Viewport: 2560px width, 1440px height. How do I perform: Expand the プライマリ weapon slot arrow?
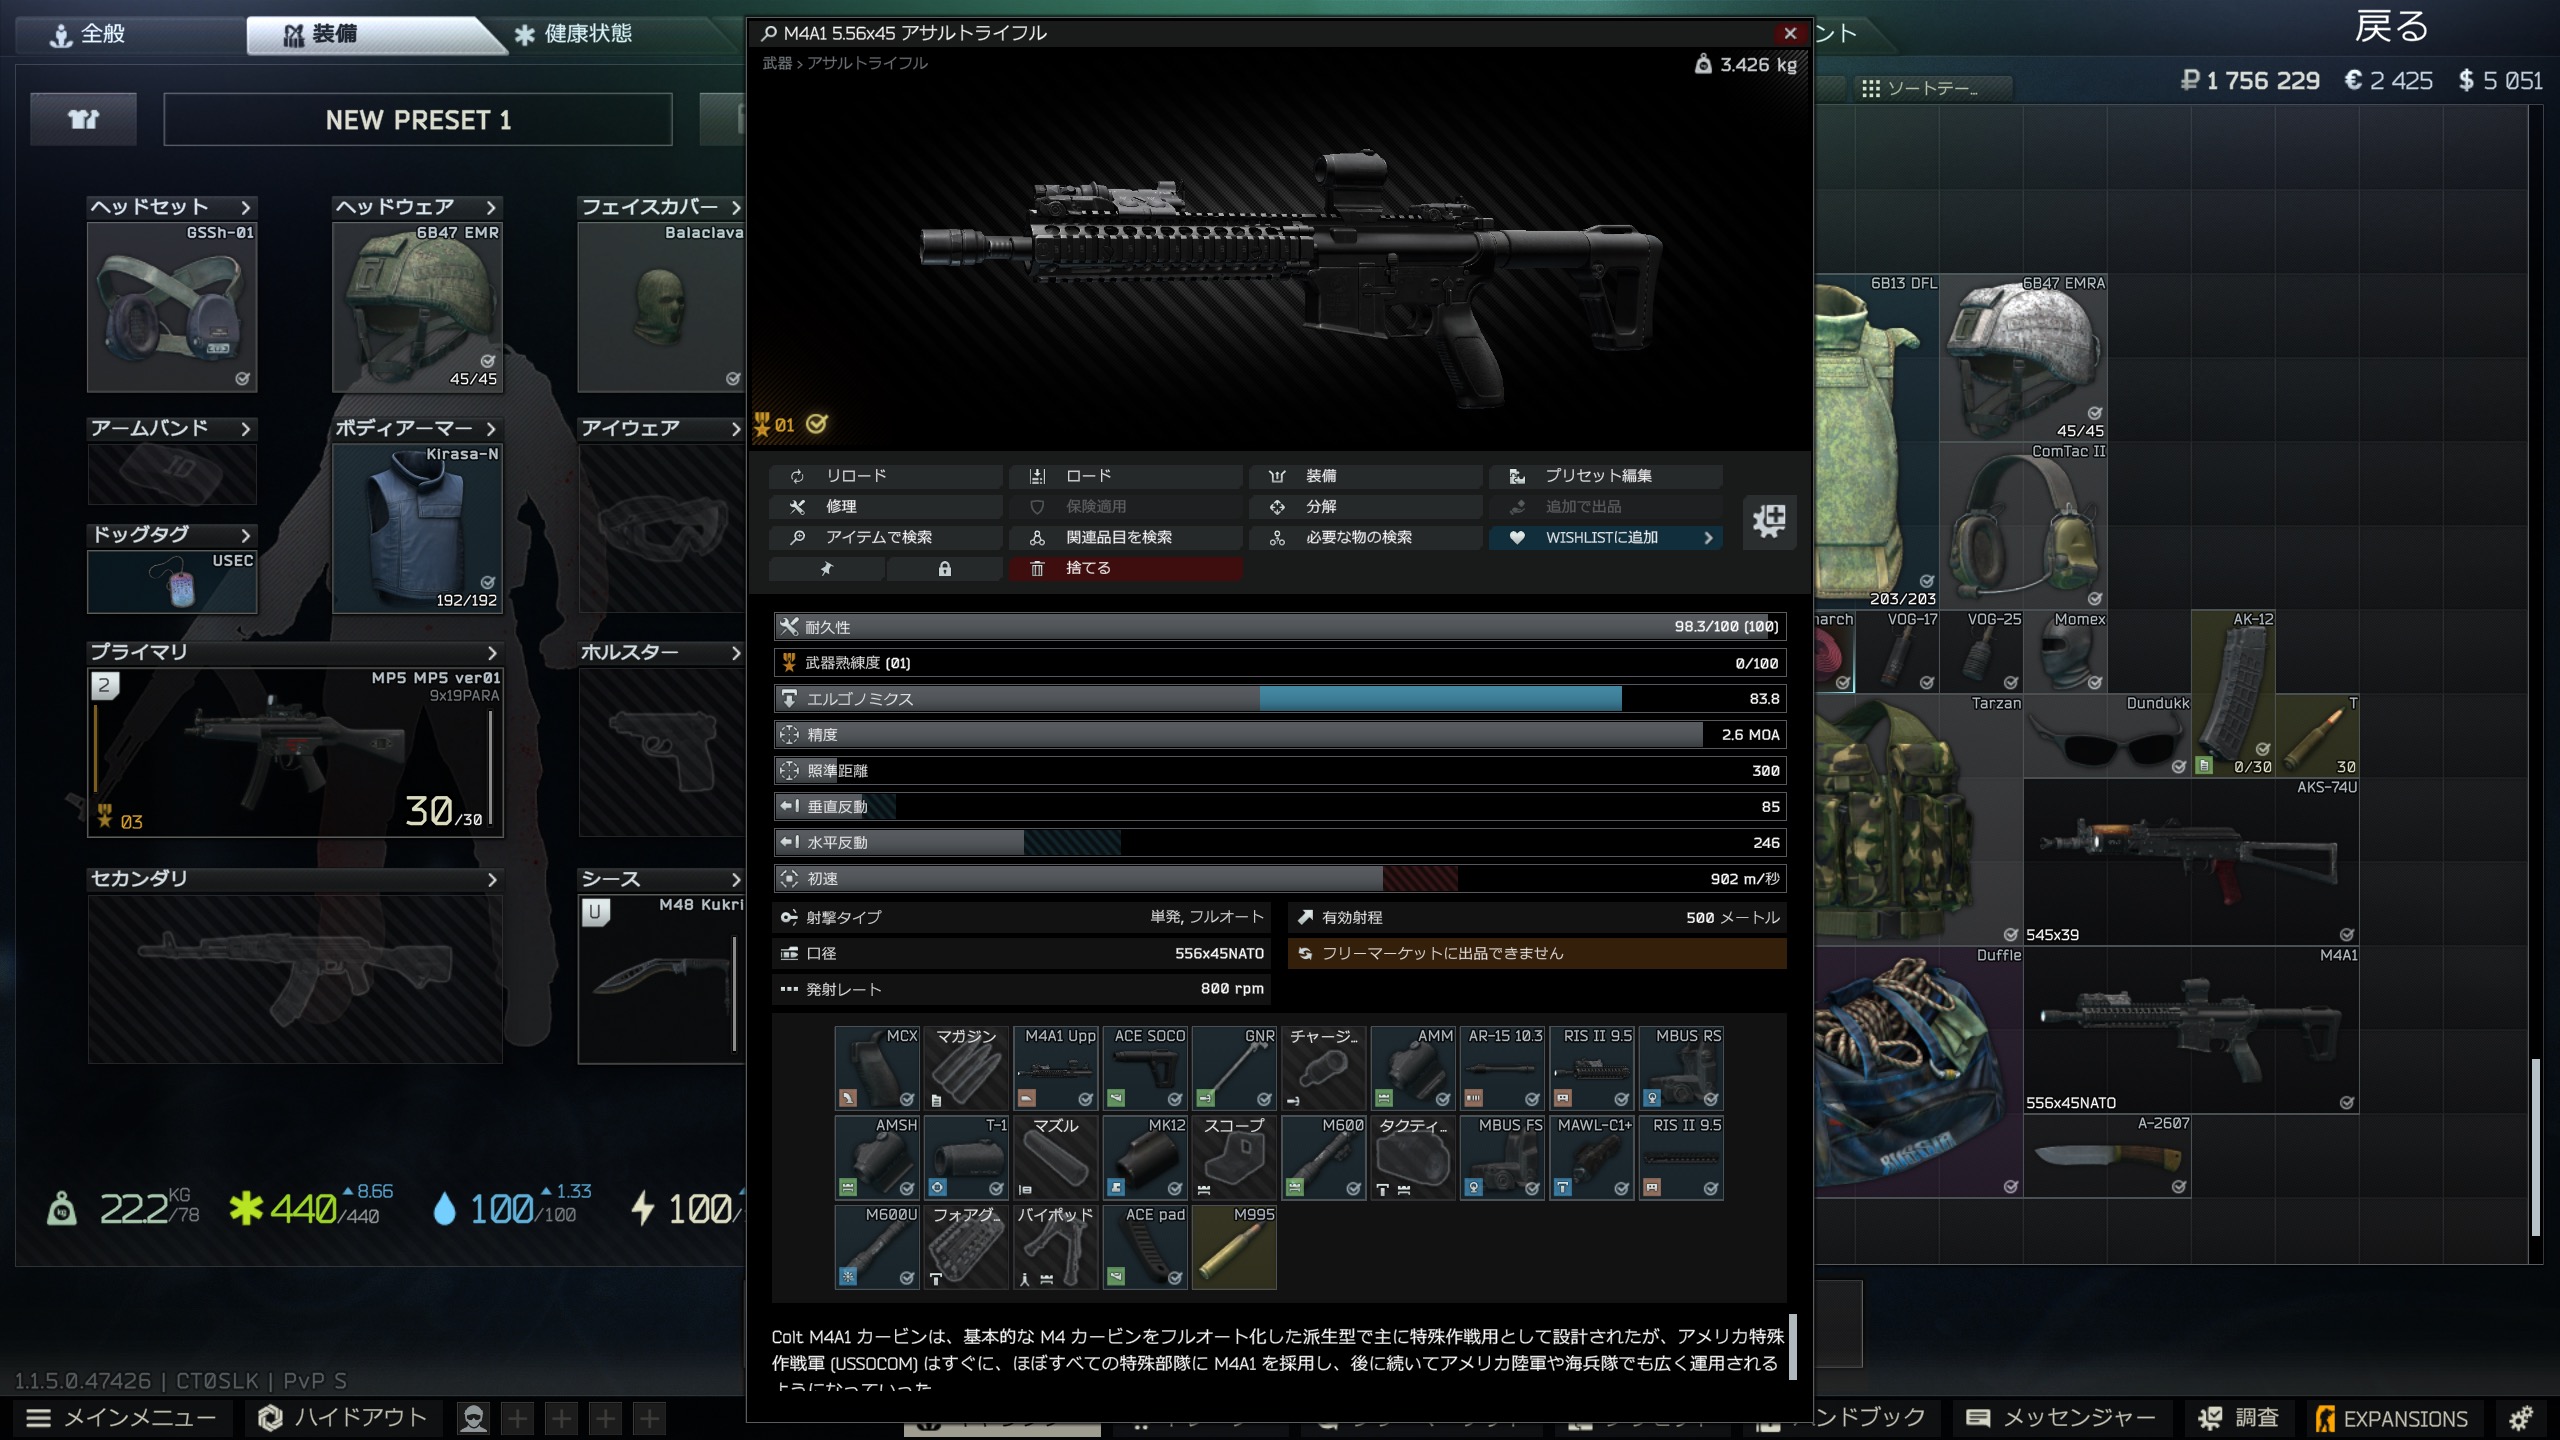point(491,653)
